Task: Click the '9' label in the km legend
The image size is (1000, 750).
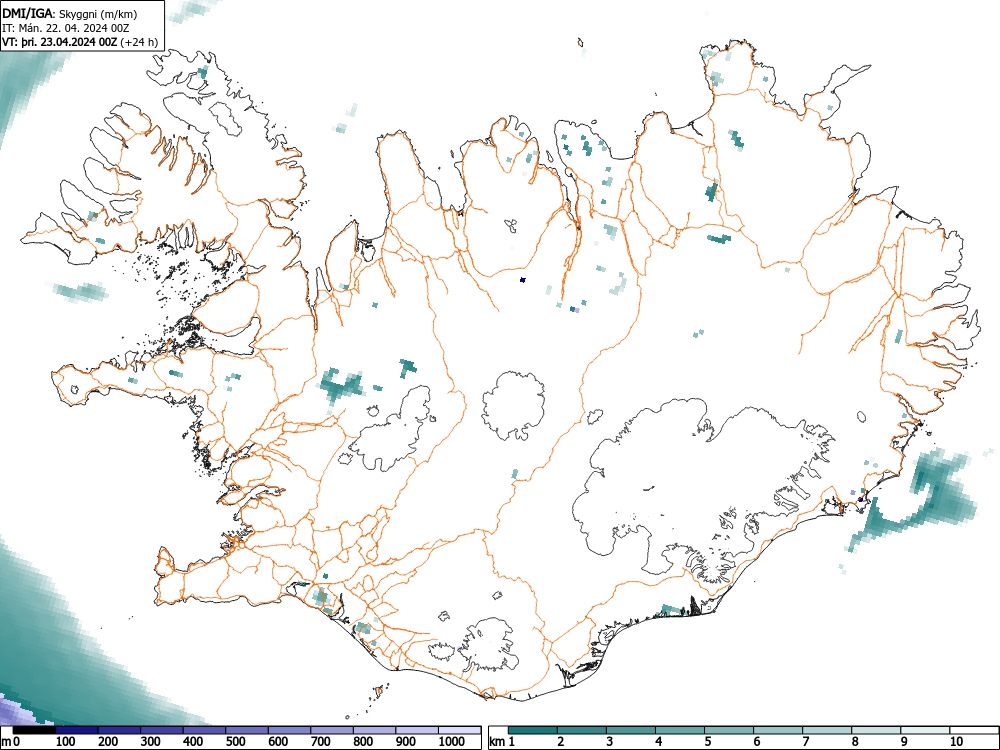Action: (904, 742)
